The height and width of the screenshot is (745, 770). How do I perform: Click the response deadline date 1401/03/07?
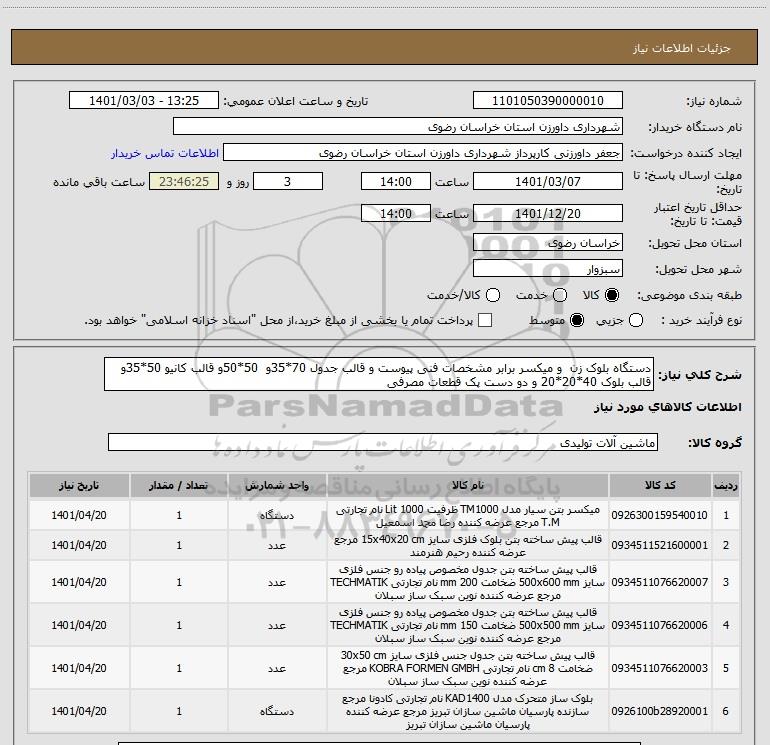click(x=548, y=181)
